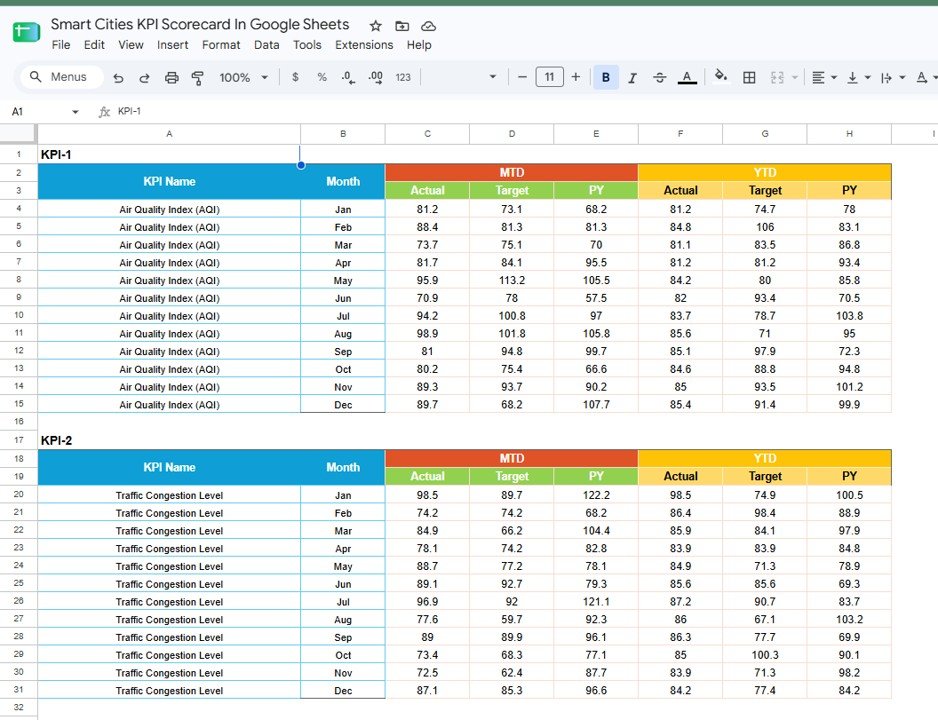Increase decimal places

click(376, 77)
